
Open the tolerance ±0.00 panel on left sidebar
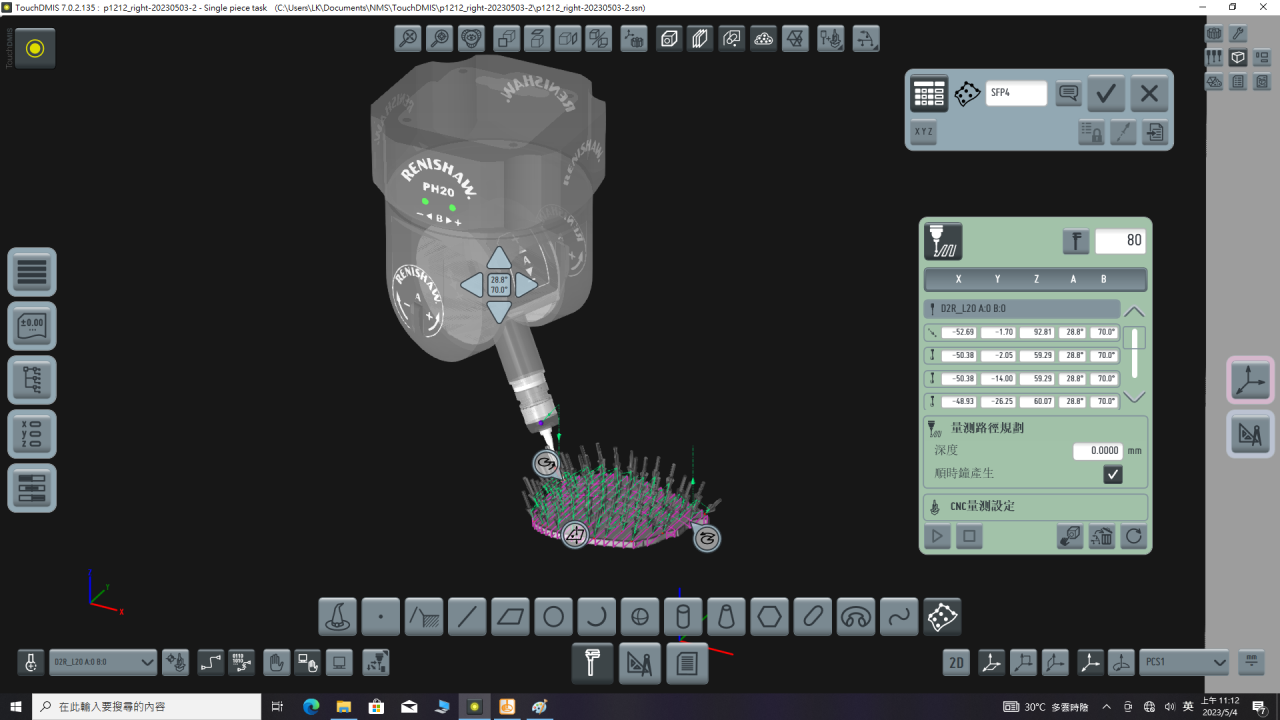click(x=32, y=326)
